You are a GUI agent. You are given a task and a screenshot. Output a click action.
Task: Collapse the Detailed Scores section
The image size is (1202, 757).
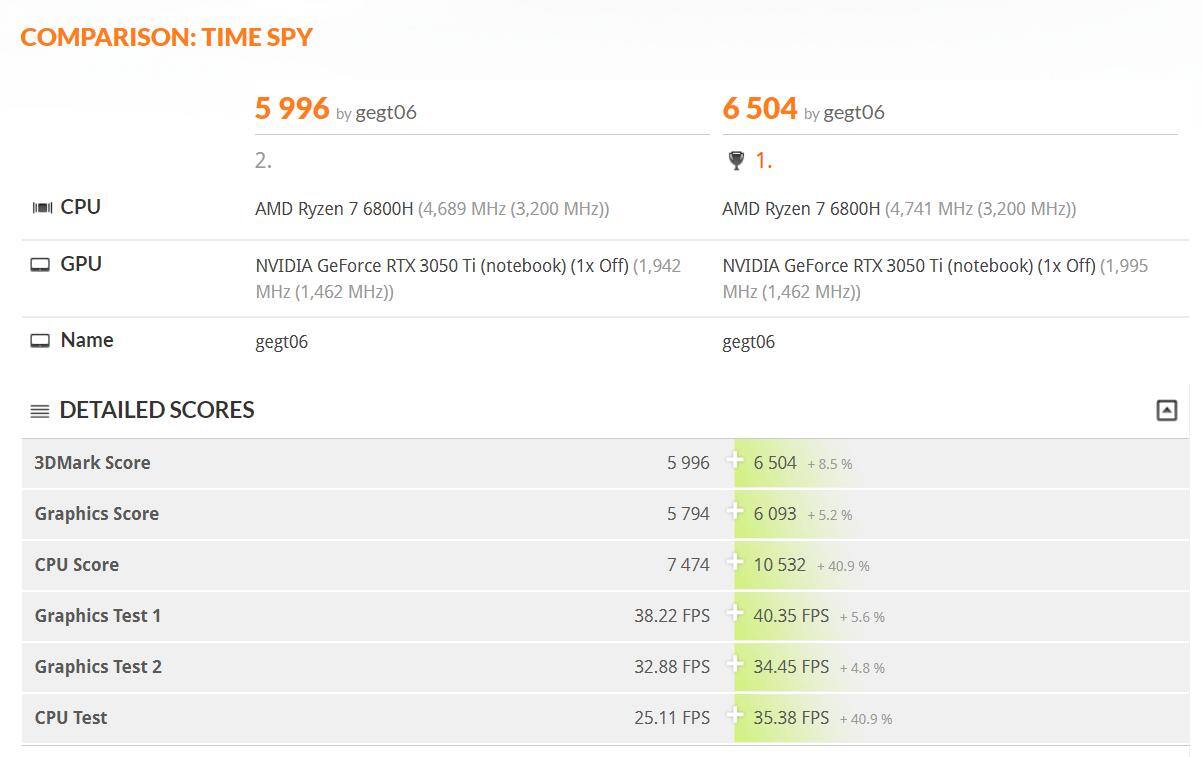click(1166, 410)
